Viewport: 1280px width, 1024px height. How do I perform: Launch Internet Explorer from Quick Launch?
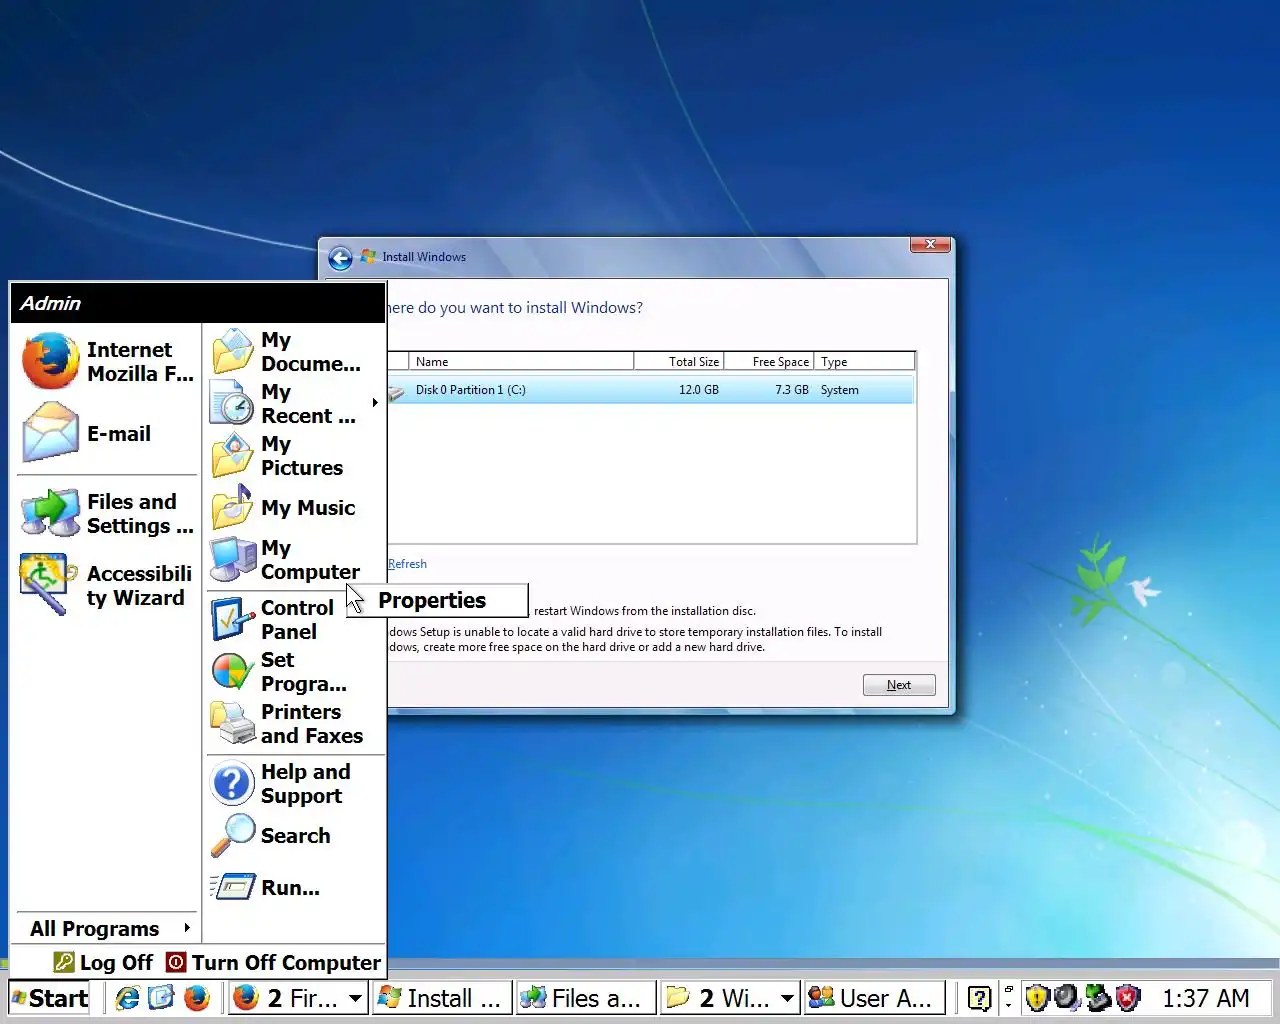pos(128,998)
